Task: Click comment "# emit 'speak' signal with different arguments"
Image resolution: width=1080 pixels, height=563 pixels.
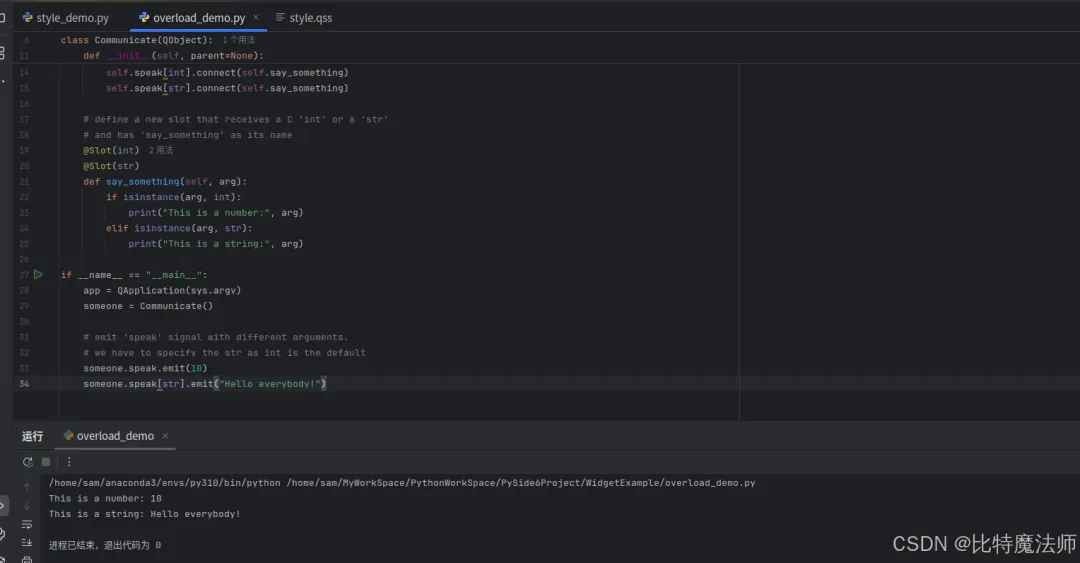Action: 216,337
